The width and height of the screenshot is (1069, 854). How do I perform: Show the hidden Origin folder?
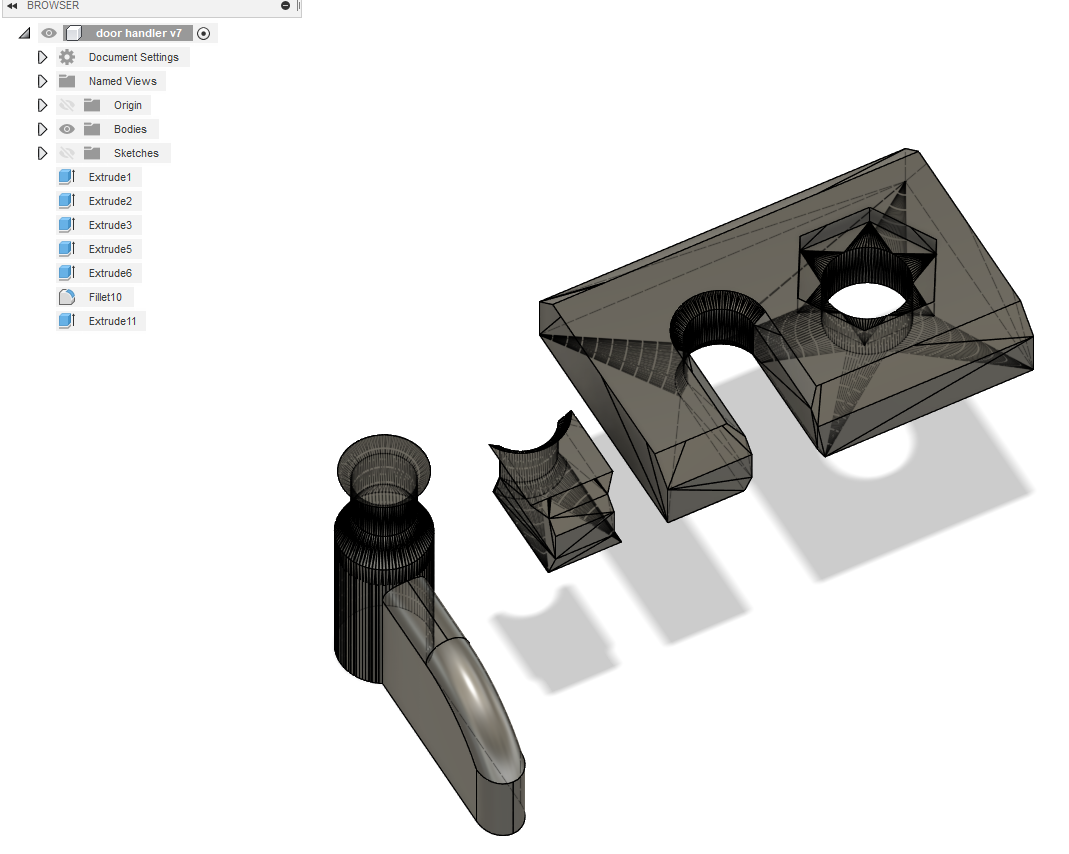pyautogui.click(x=67, y=105)
